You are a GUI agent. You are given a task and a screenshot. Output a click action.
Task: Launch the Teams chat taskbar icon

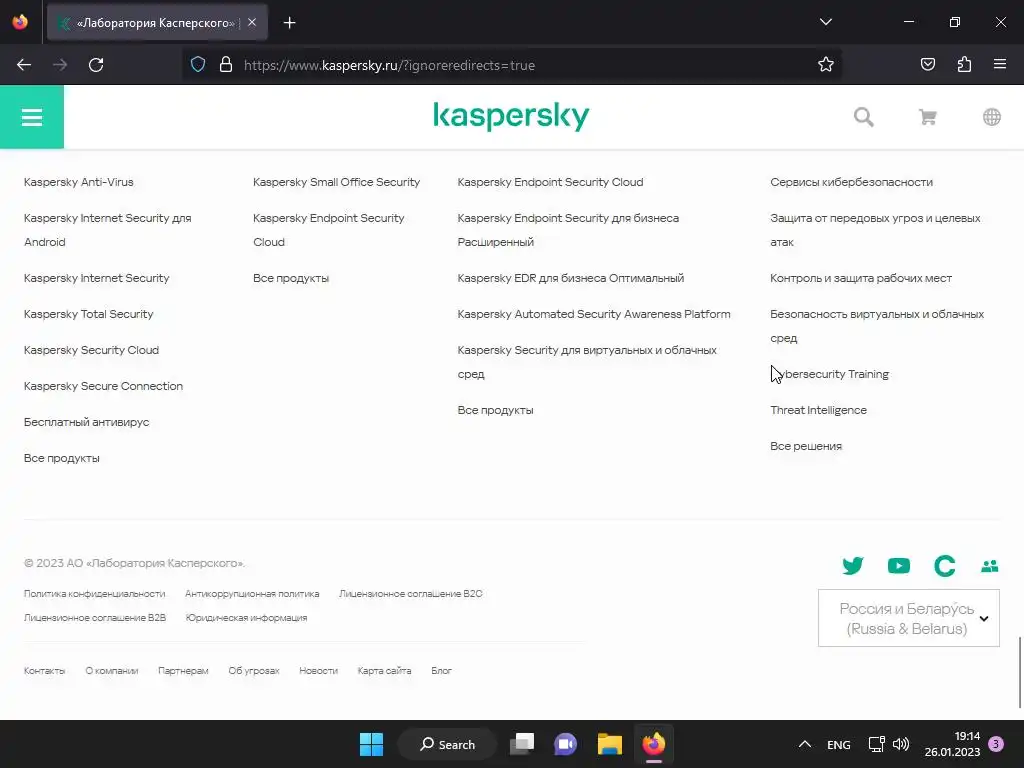pos(566,744)
